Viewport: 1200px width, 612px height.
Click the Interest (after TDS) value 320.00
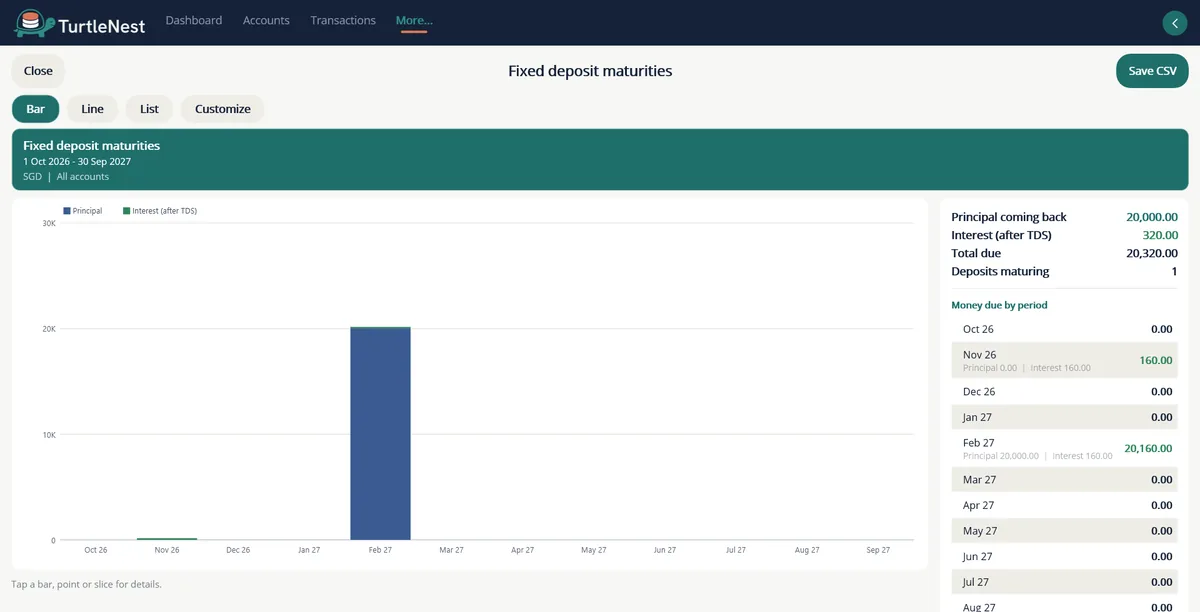[1160, 235]
